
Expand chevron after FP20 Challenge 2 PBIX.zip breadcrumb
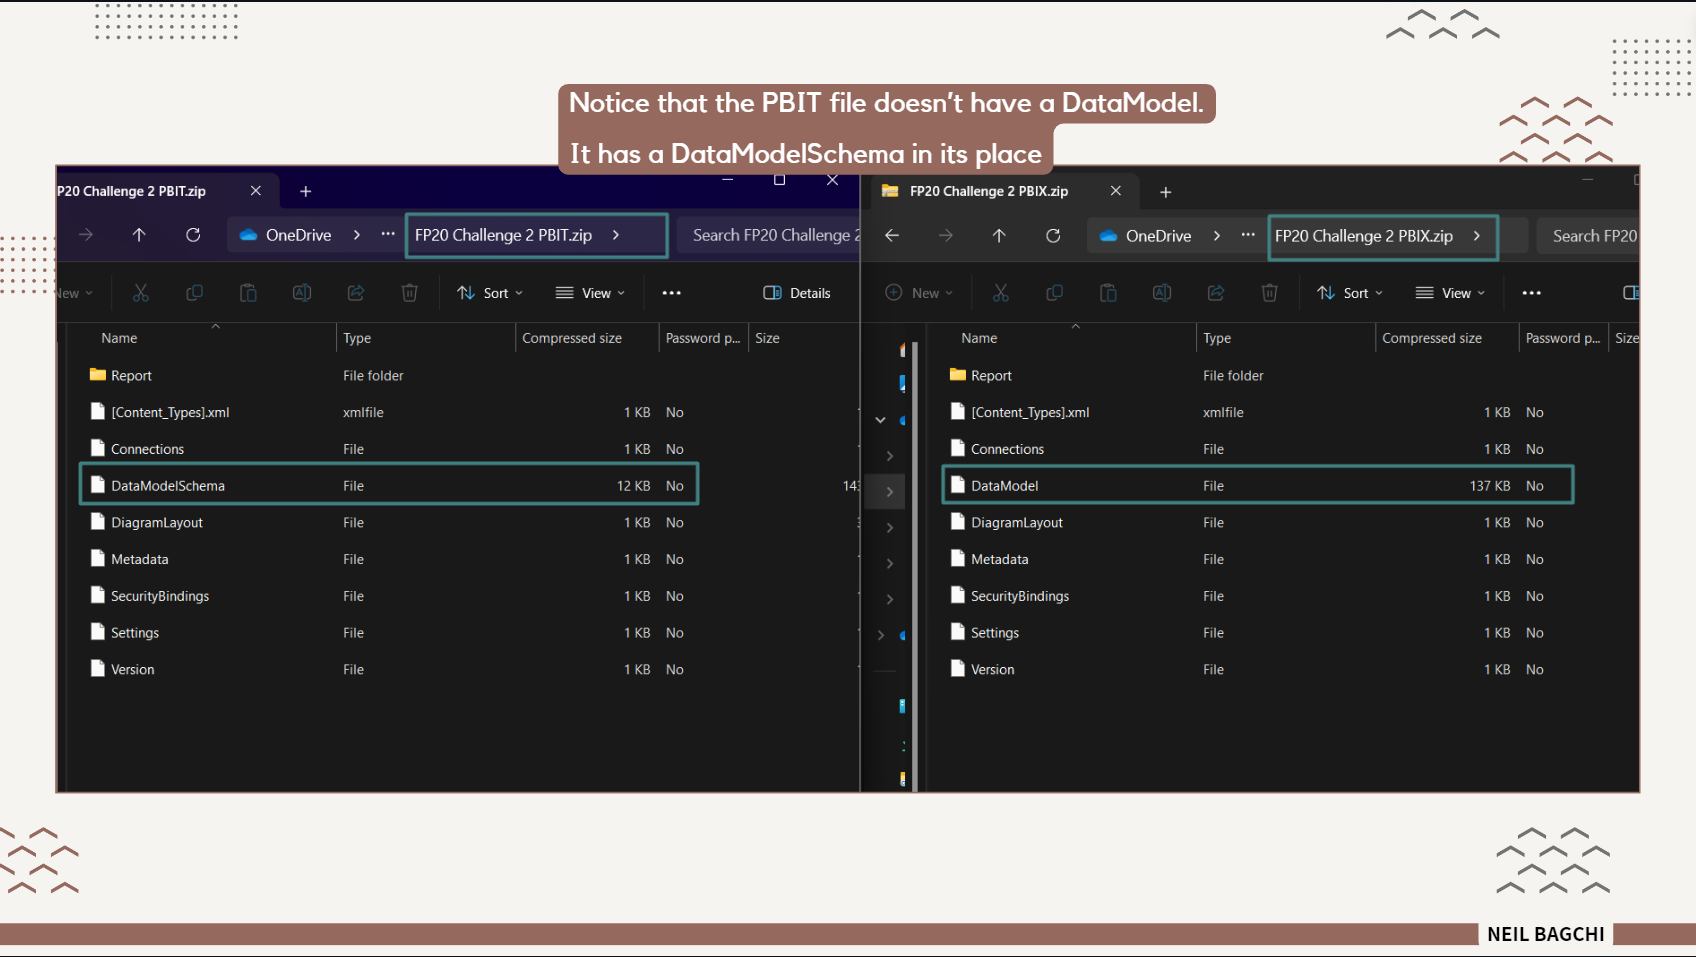1477,236
